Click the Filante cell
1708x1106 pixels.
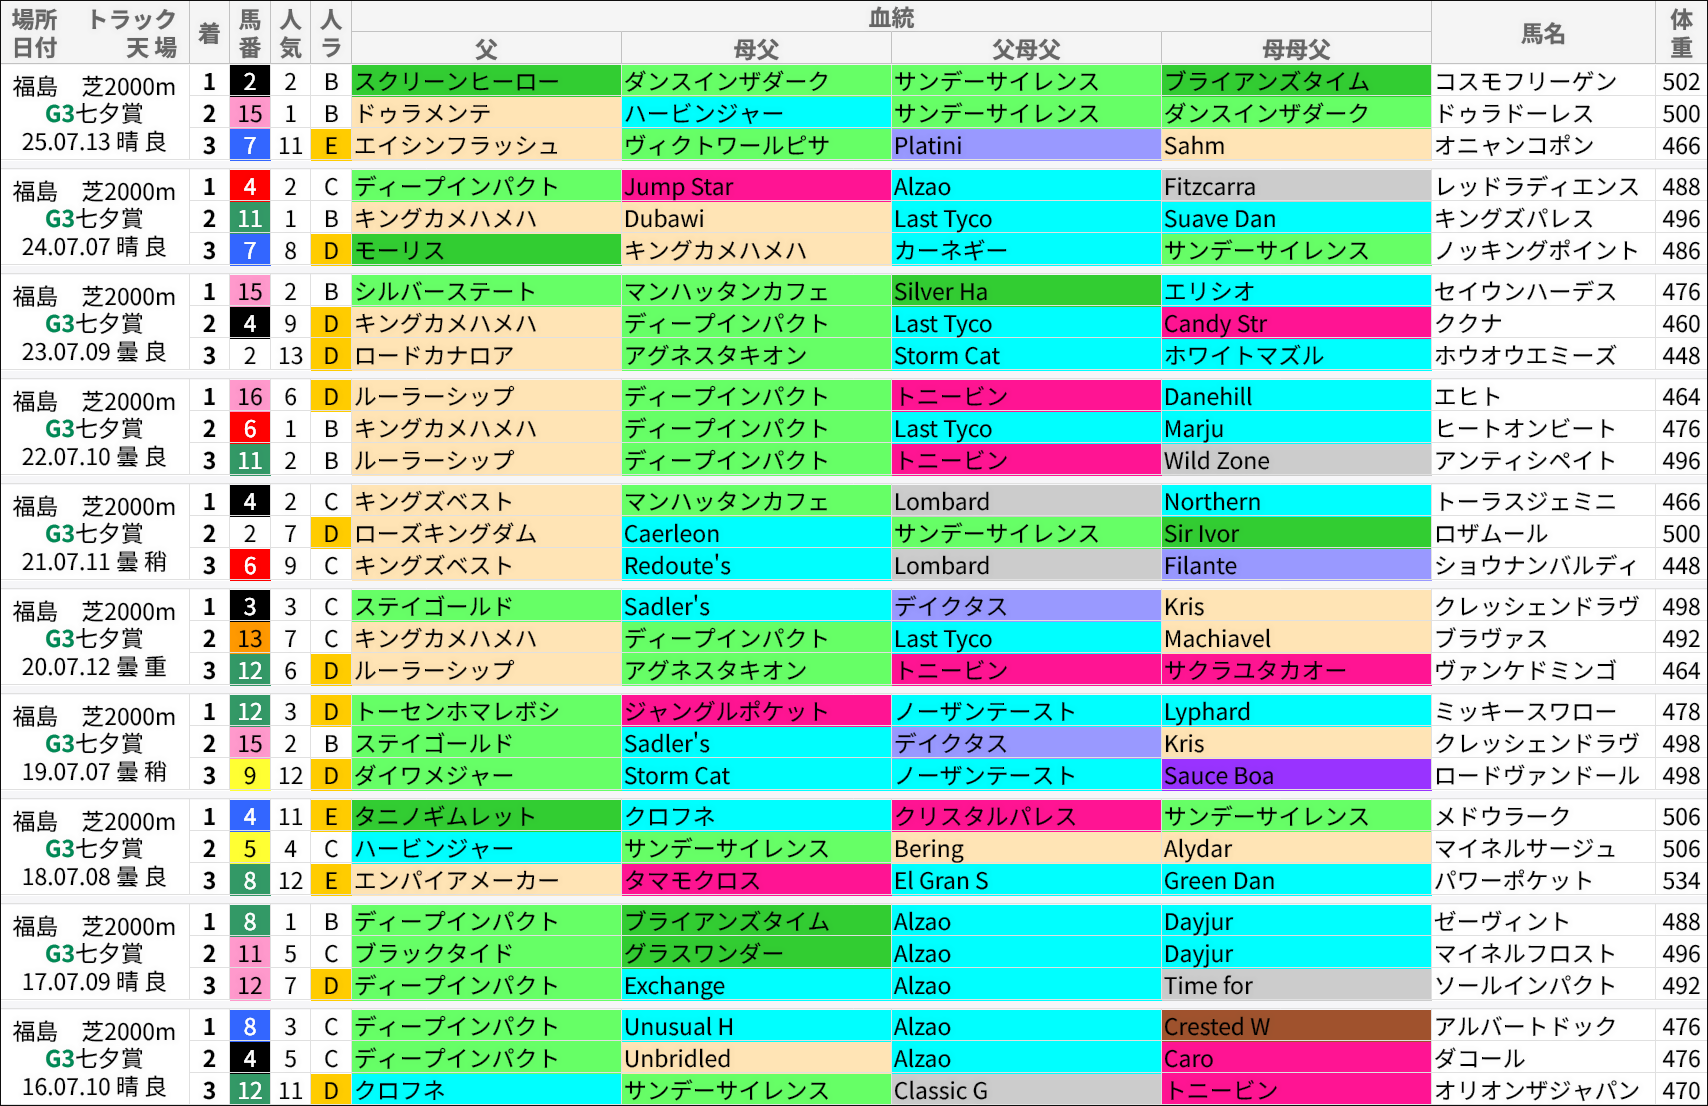coord(1296,565)
